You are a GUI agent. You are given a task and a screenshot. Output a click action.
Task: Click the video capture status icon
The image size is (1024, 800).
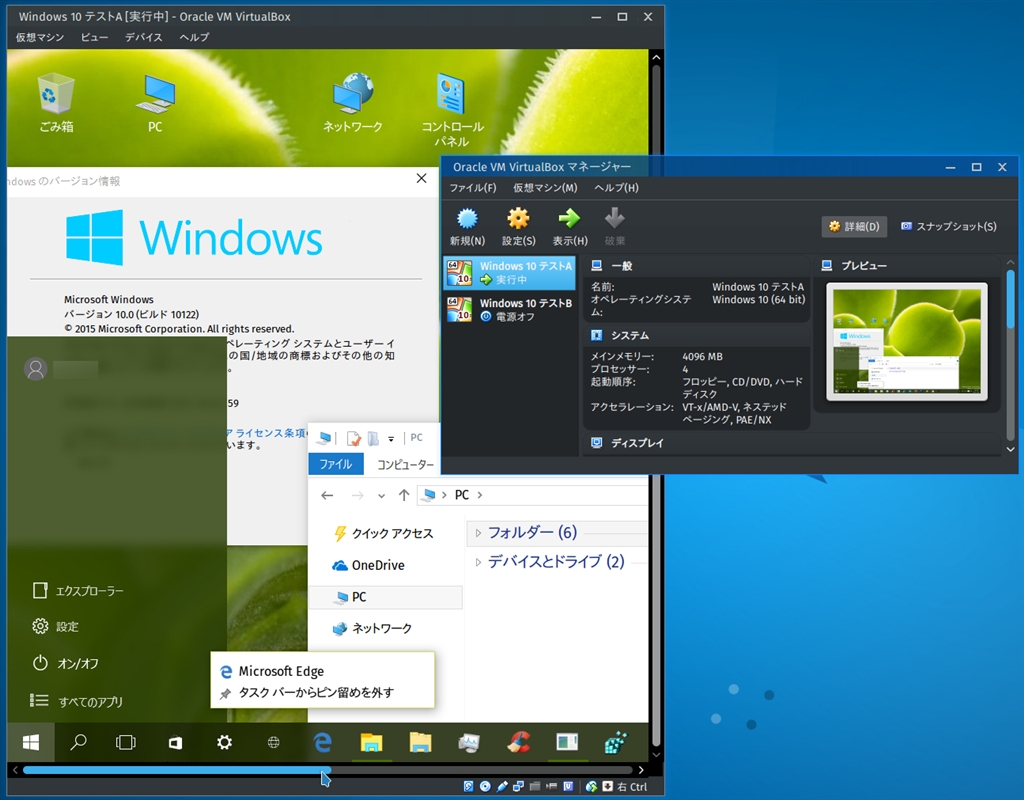551,786
